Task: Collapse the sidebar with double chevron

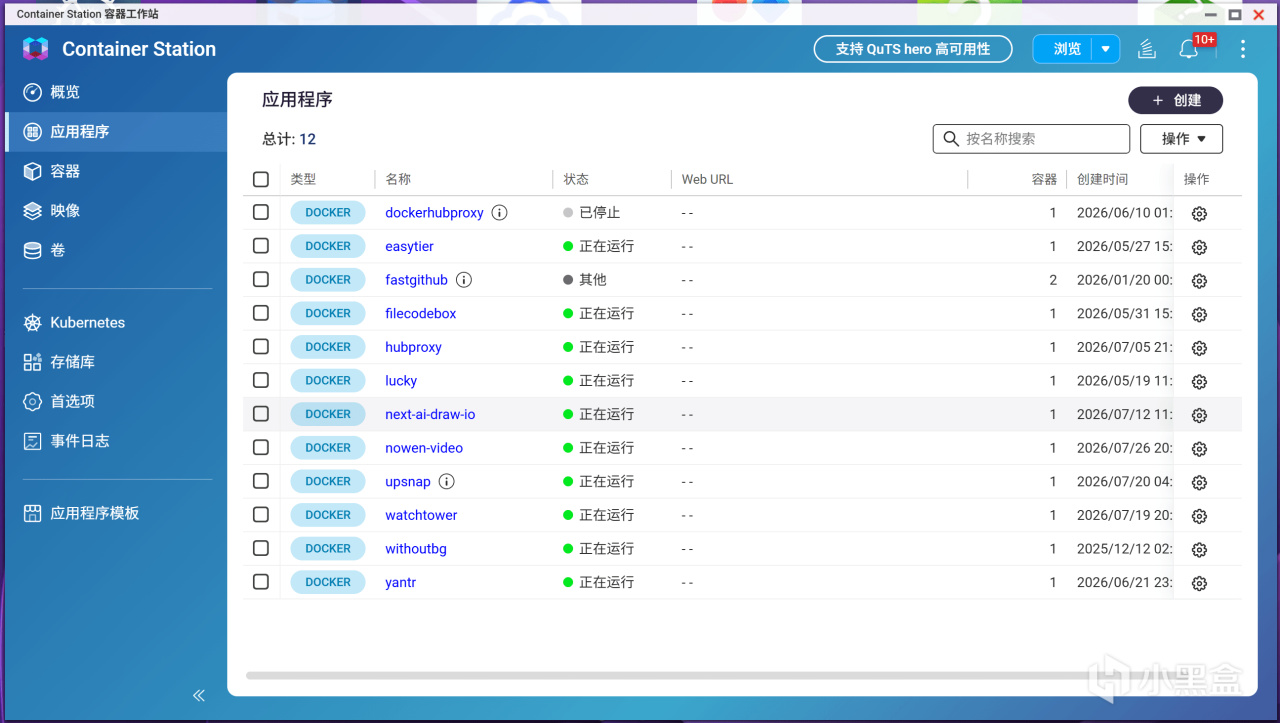Action: [199, 695]
